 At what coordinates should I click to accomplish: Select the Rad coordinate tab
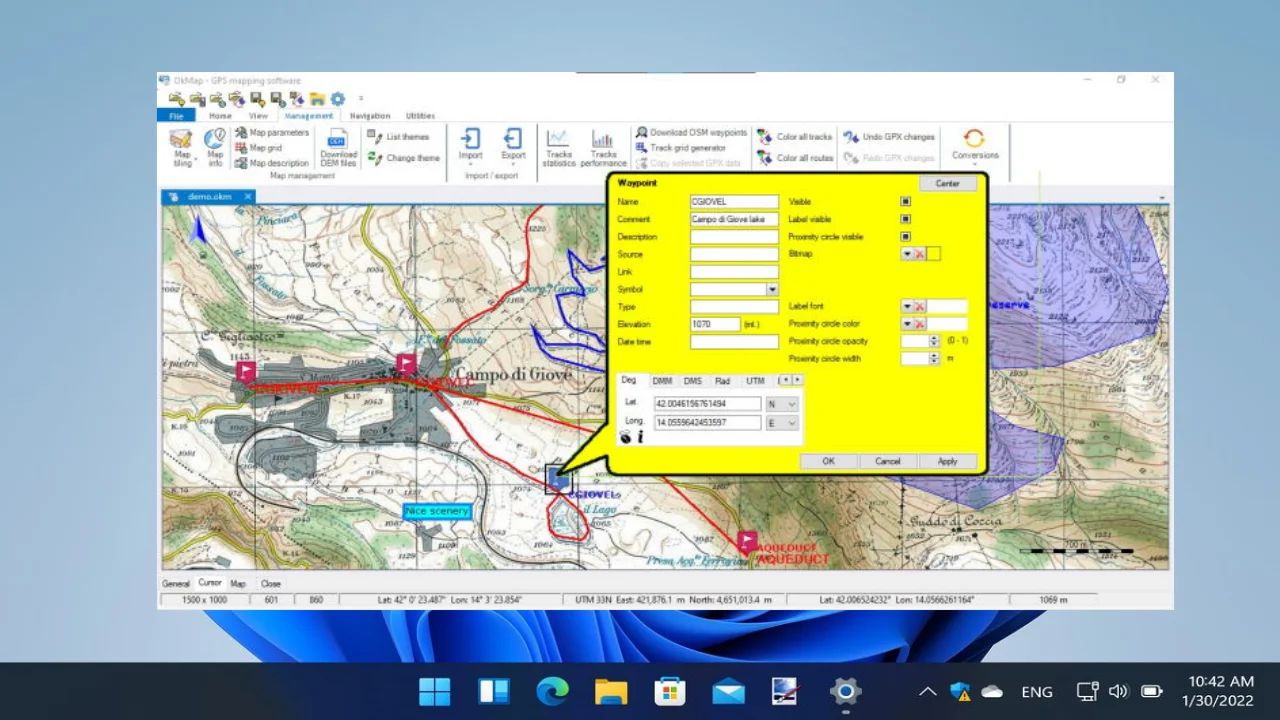[722, 381]
